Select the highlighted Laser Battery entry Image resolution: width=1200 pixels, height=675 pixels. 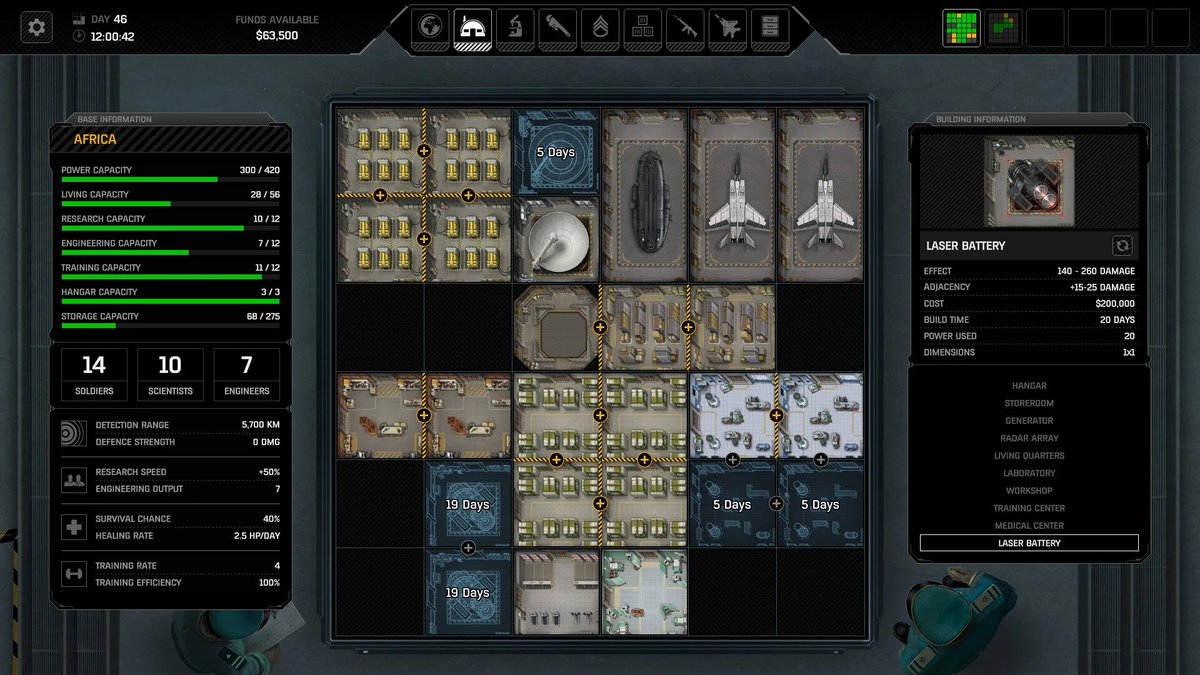[1027, 542]
